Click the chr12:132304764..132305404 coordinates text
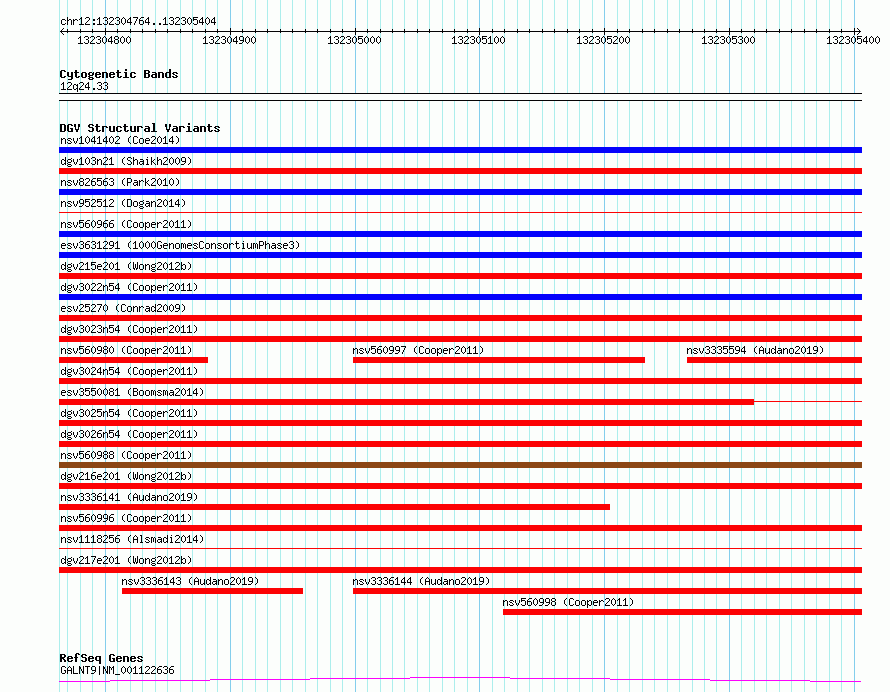The width and height of the screenshot is (890, 692). [138, 22]
